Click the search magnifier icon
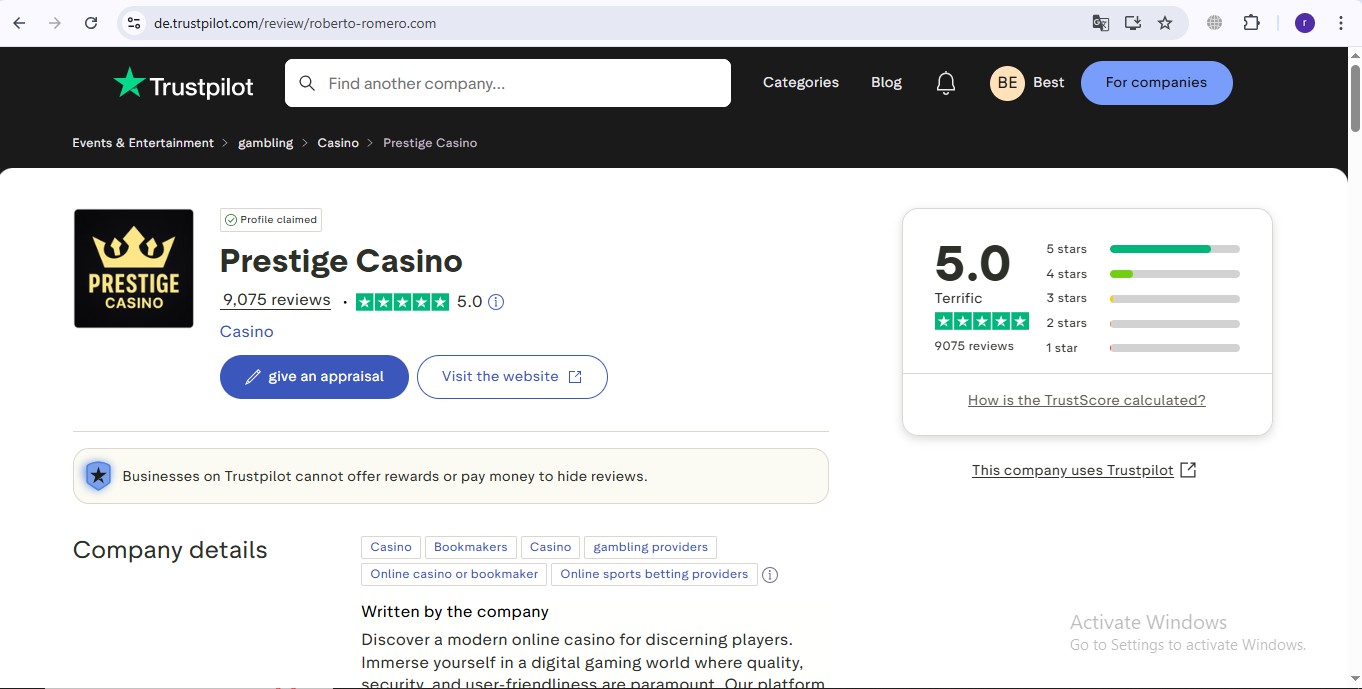 coord(308,83)
